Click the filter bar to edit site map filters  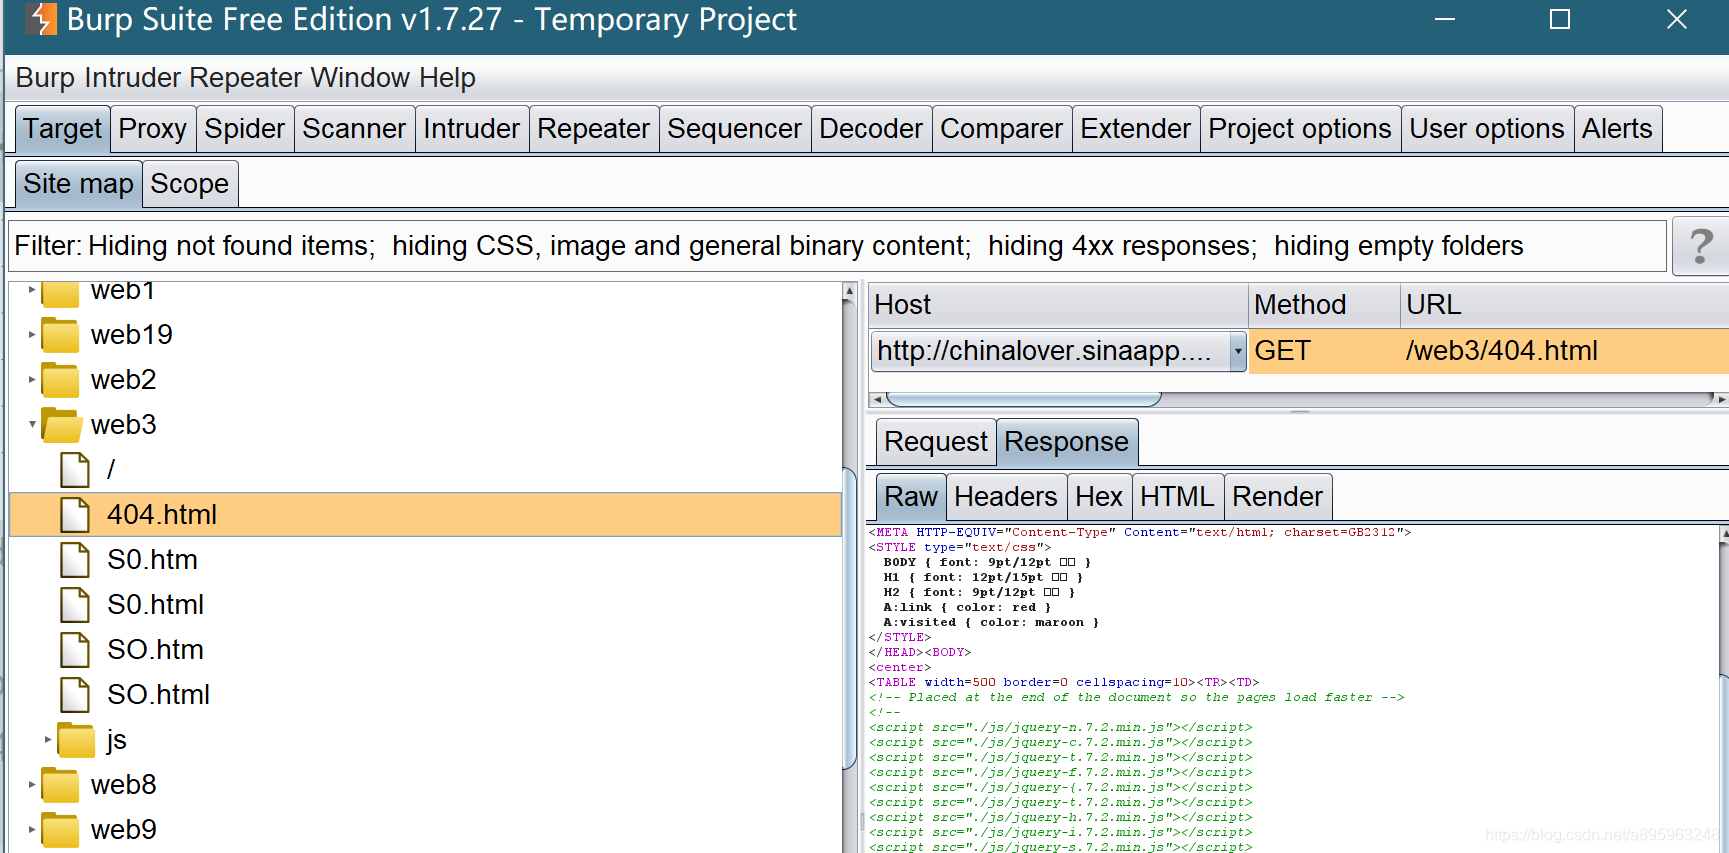[838, 246]
